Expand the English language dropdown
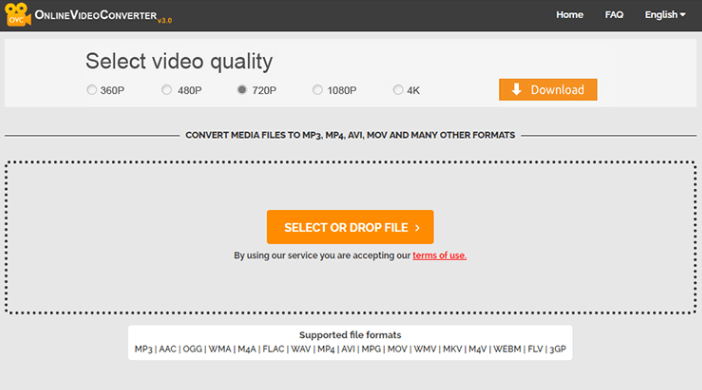This screenshot has width=702, height=390. [x=665, y=15]
